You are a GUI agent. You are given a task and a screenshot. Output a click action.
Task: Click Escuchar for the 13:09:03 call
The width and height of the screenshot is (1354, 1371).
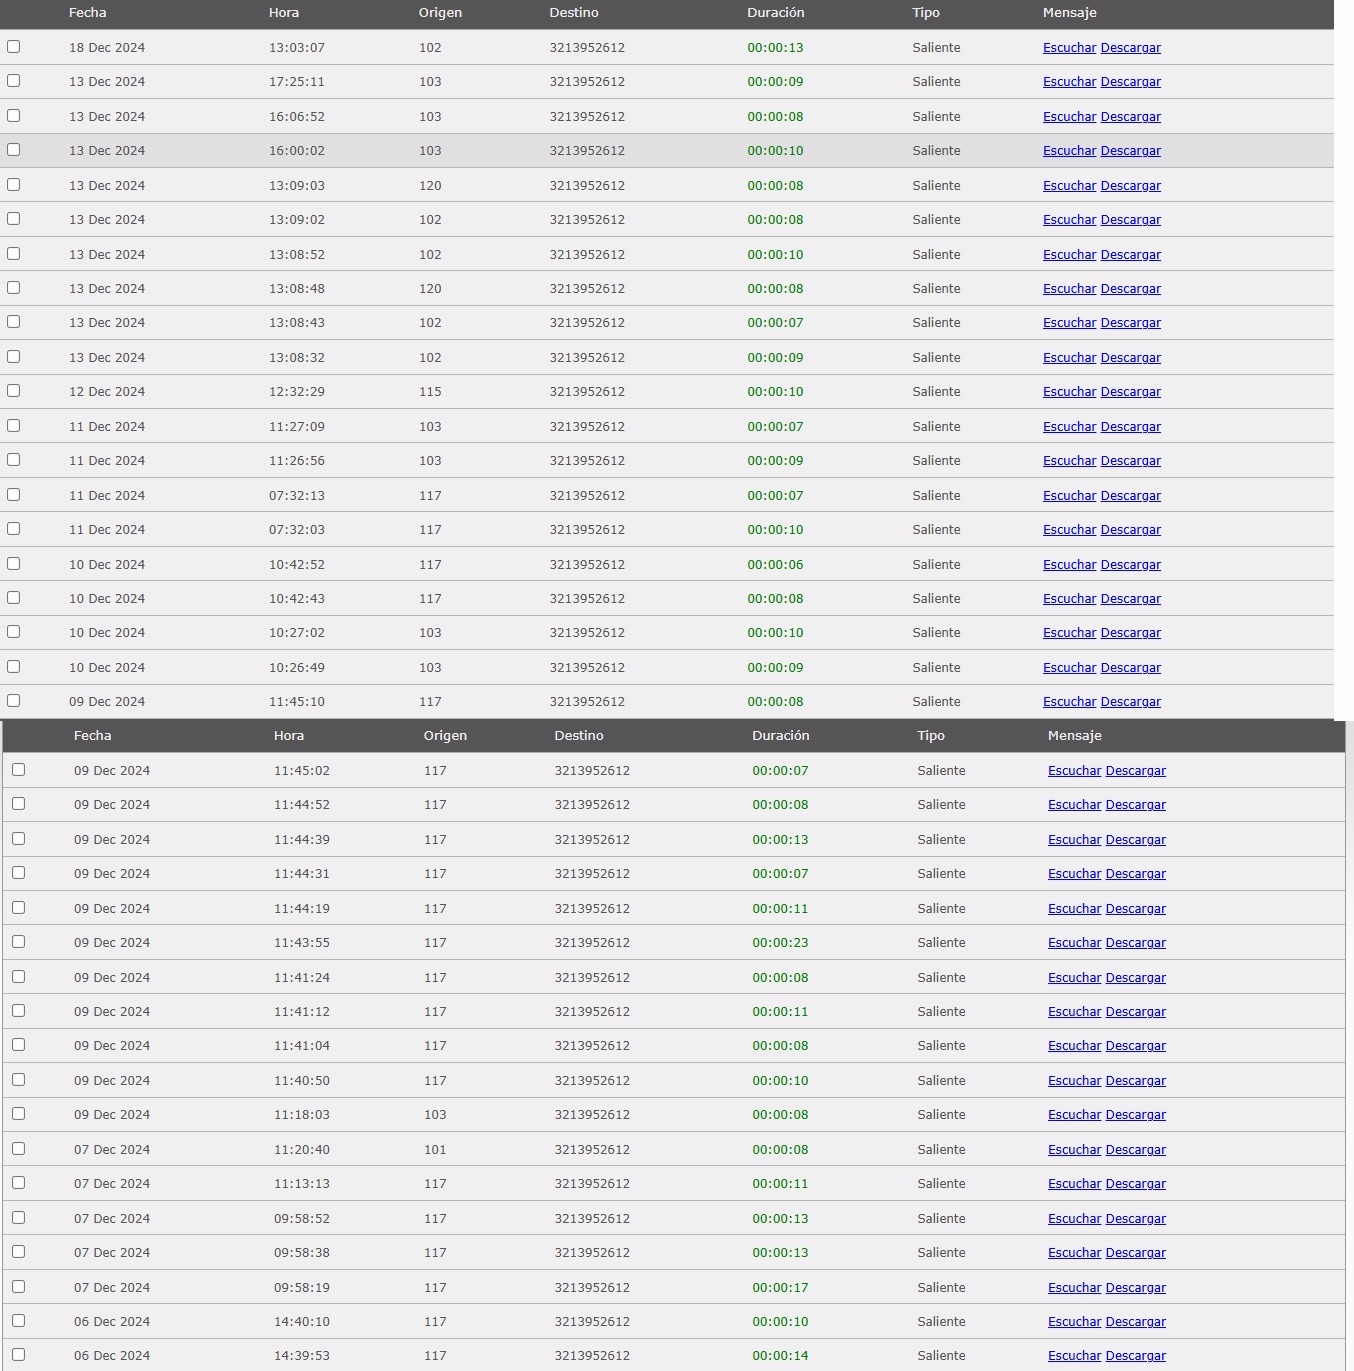tap(1069, 186)
